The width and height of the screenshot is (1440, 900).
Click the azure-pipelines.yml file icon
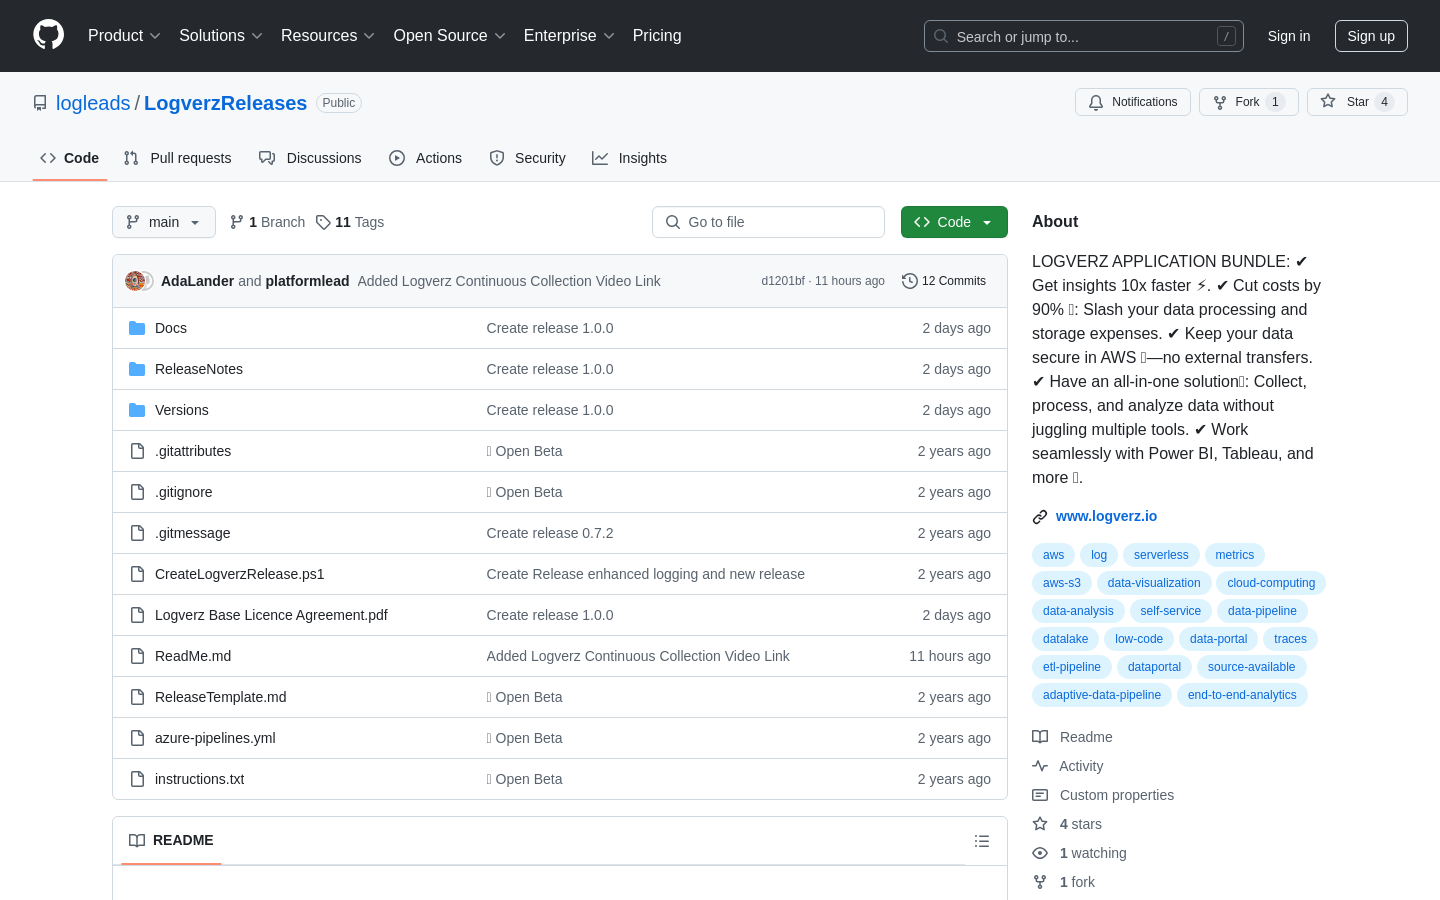point(137,738)
